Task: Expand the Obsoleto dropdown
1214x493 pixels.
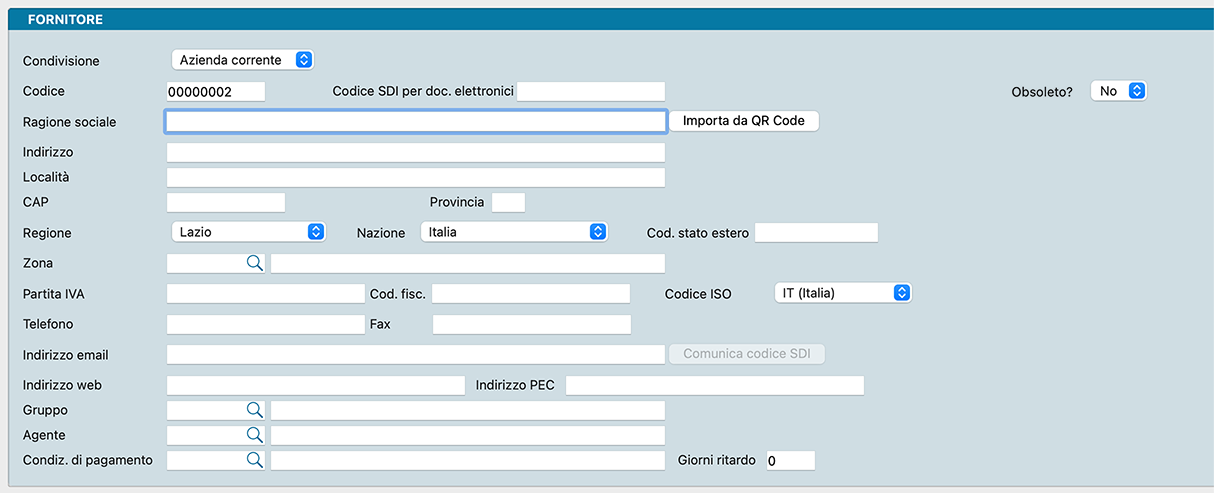Action: tap(1118, 91)
